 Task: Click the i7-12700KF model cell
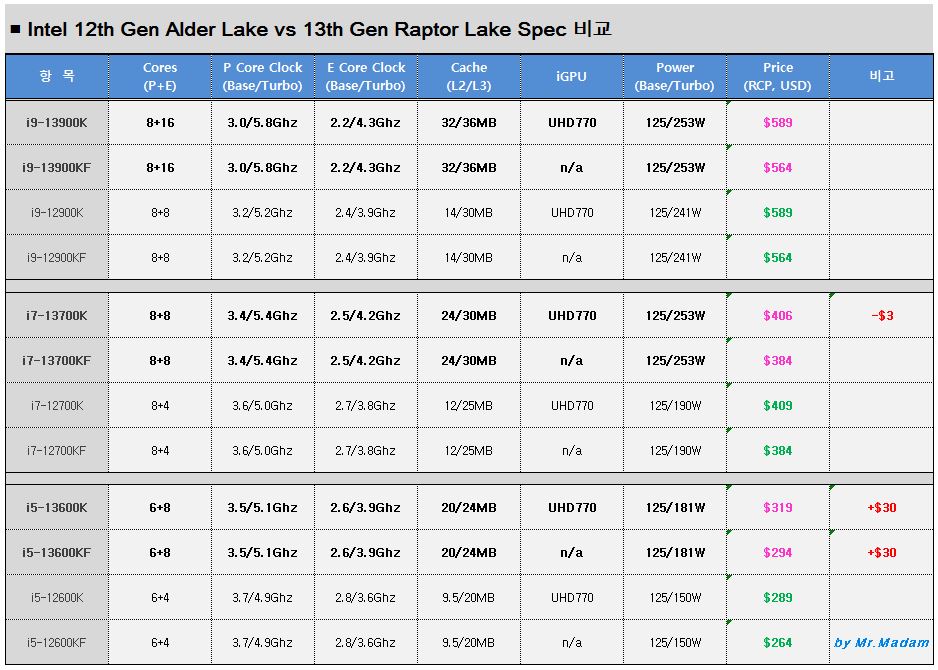(57, 450)
